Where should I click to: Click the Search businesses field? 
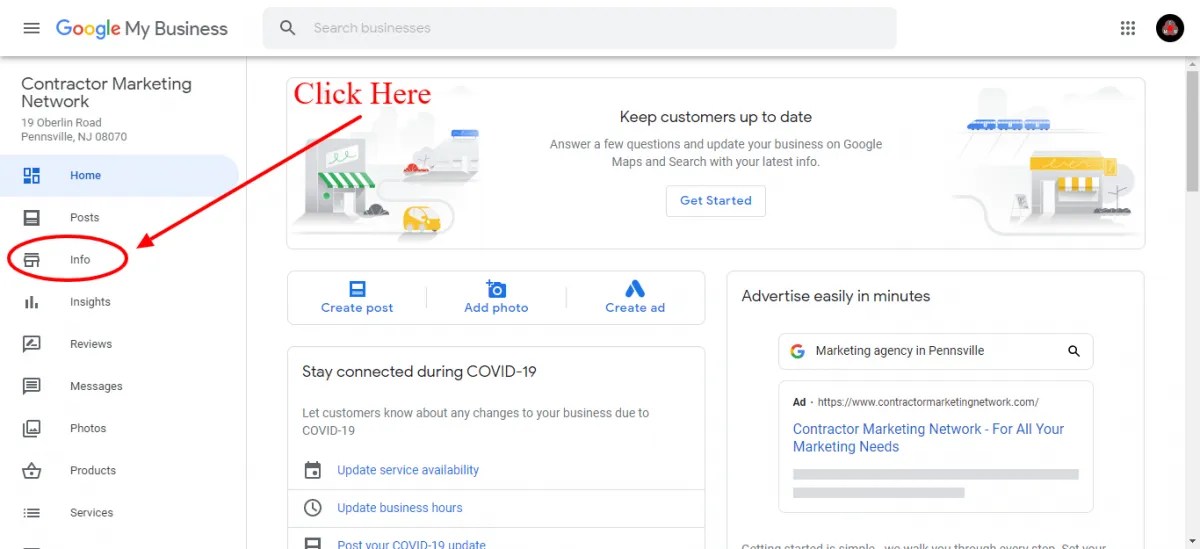point(580,28)
